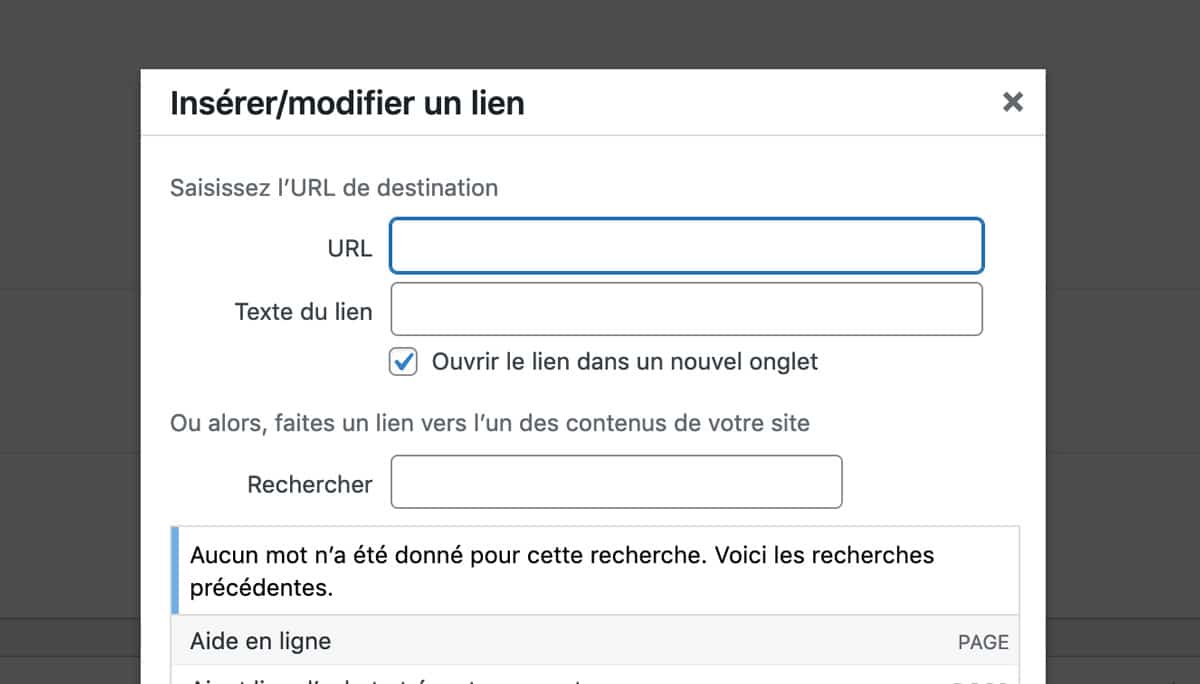
Task: Select the Aide en ligne page result
Action: click(596, 641)
